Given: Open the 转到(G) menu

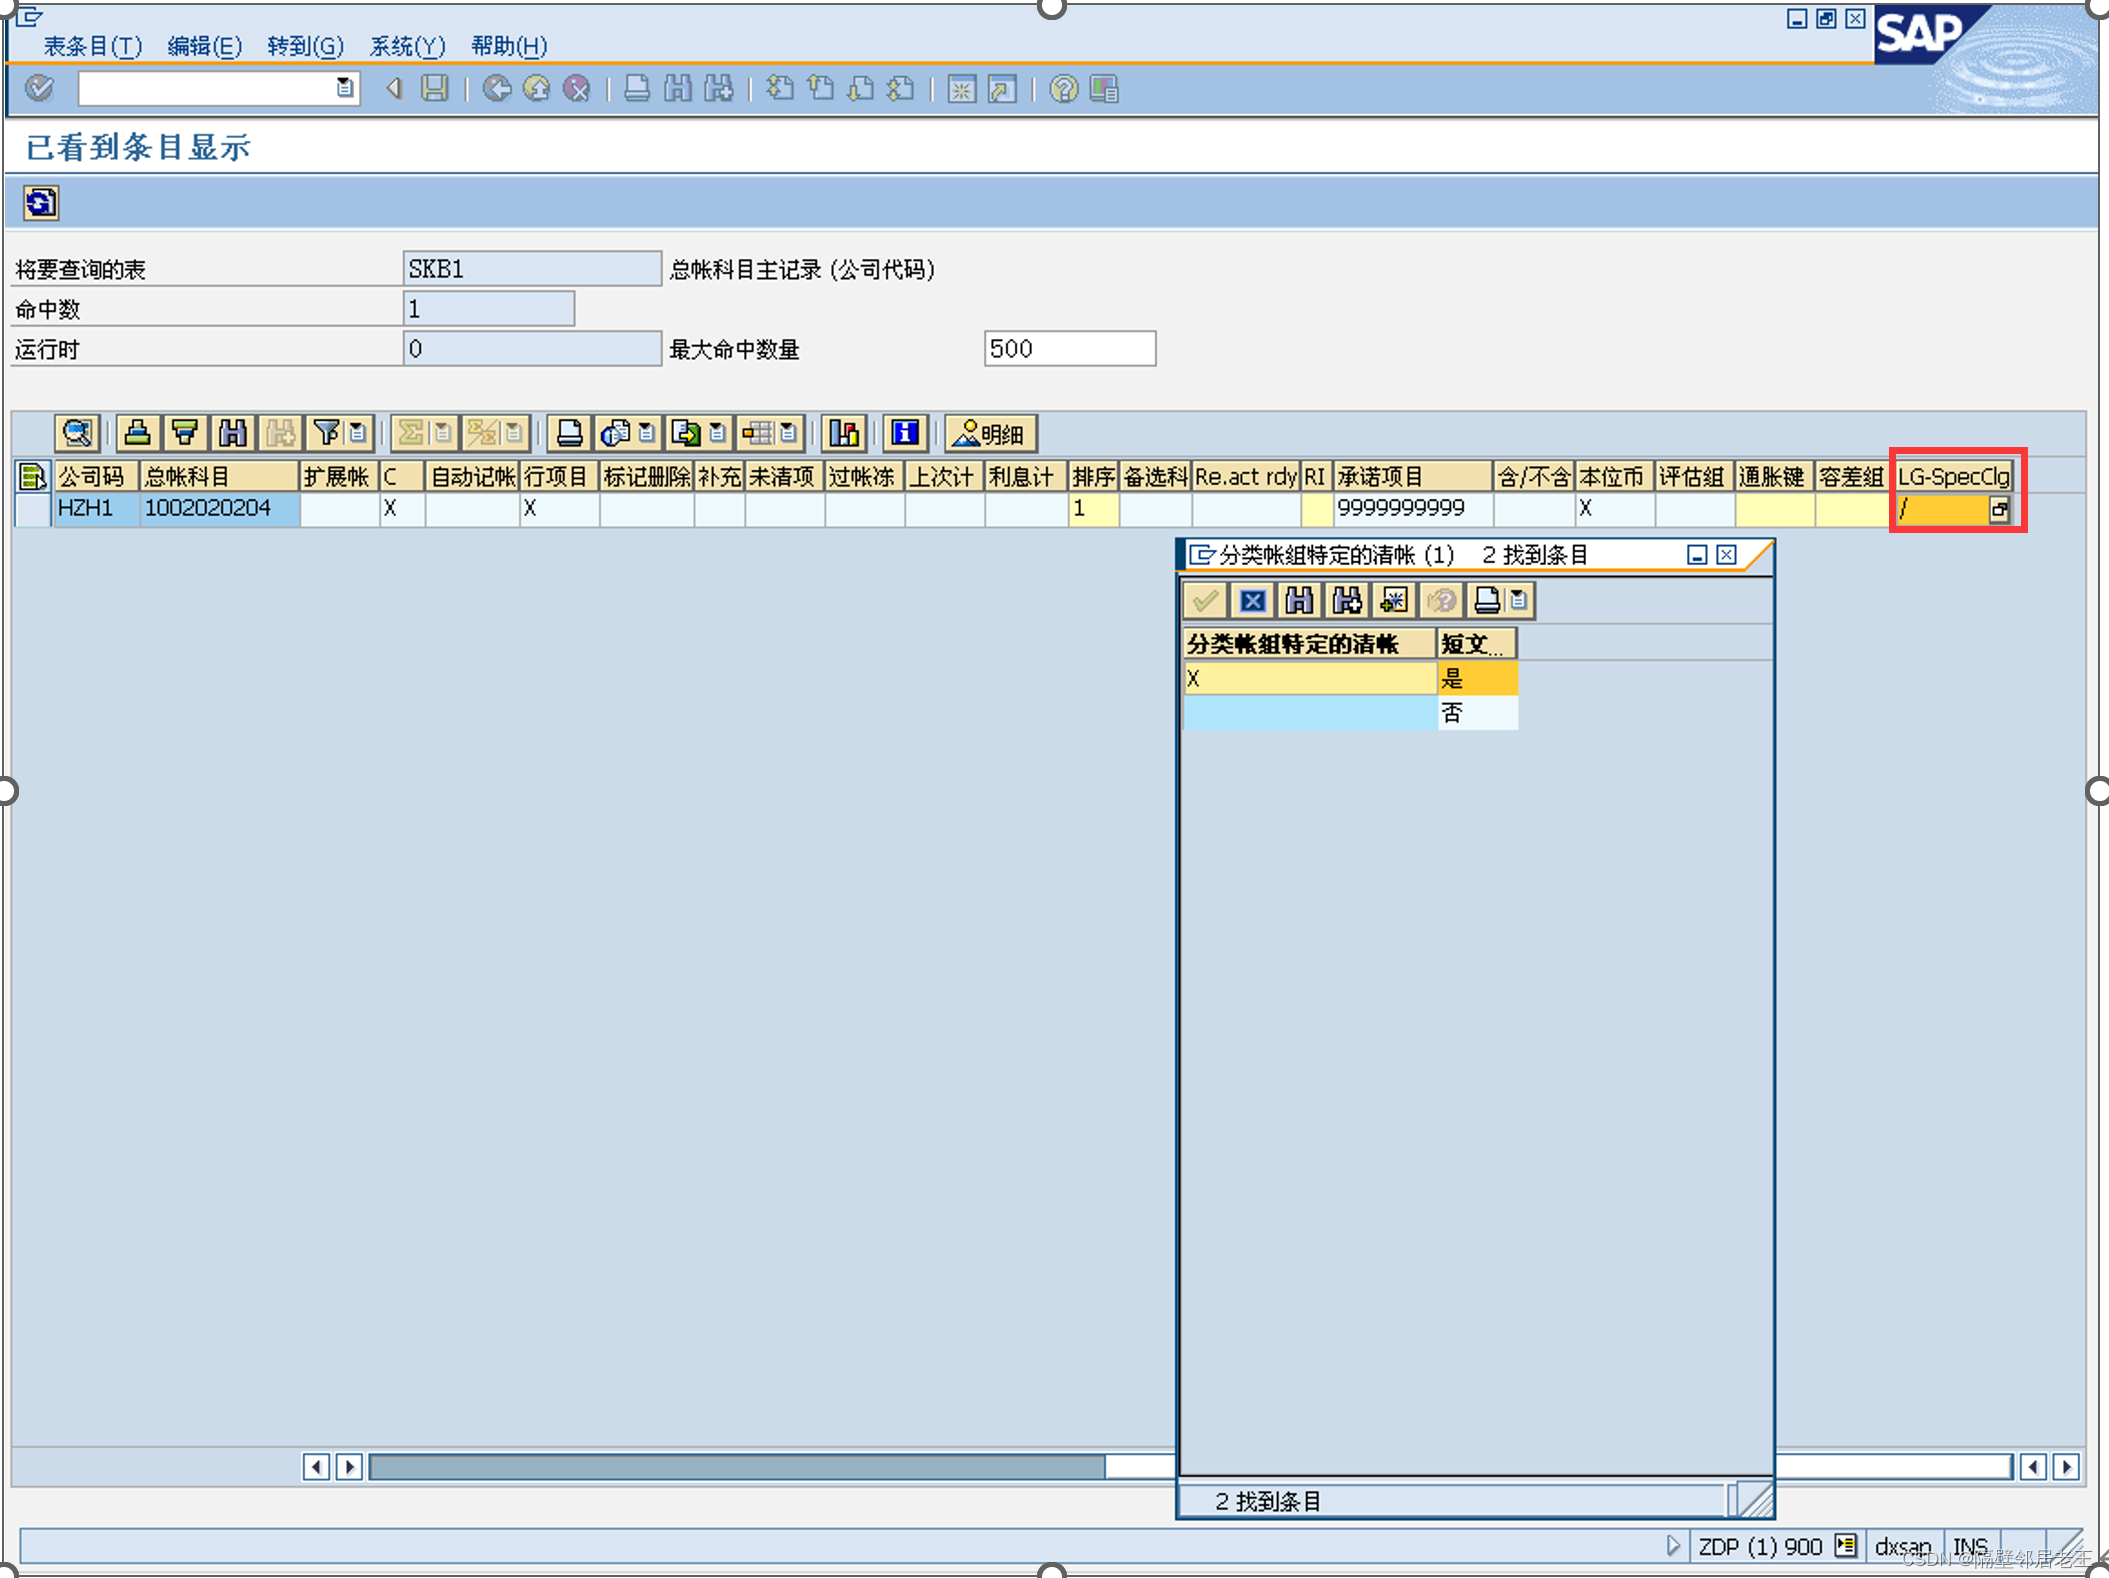Looking at the screenshot, I should [x=305, y=46].
